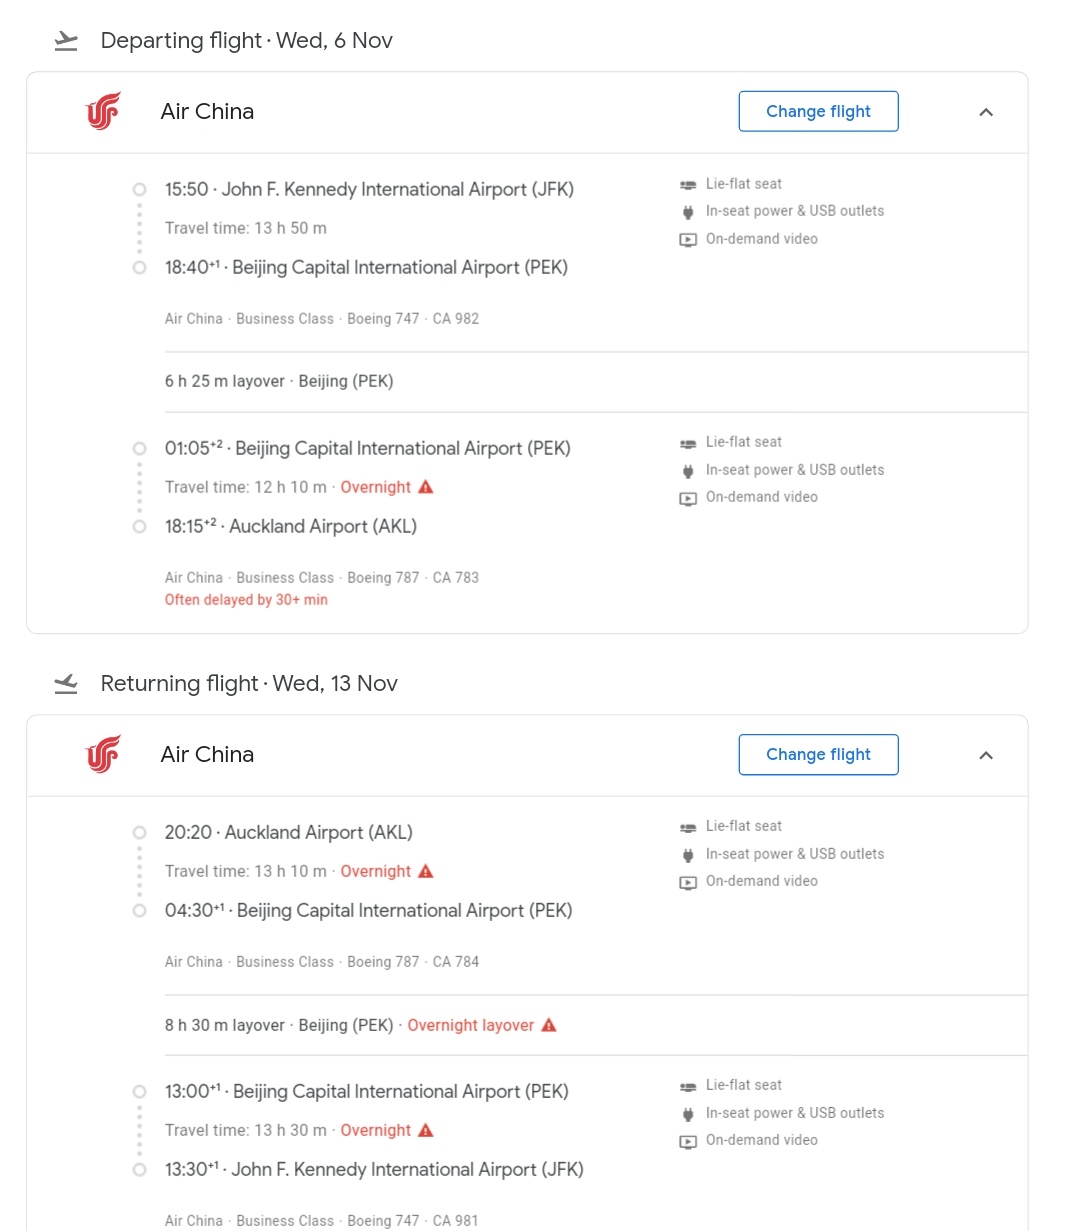Select the Air China logo on departing flight
The height and width of the screenshot is (1231, 1080).
tap(103, 111)
